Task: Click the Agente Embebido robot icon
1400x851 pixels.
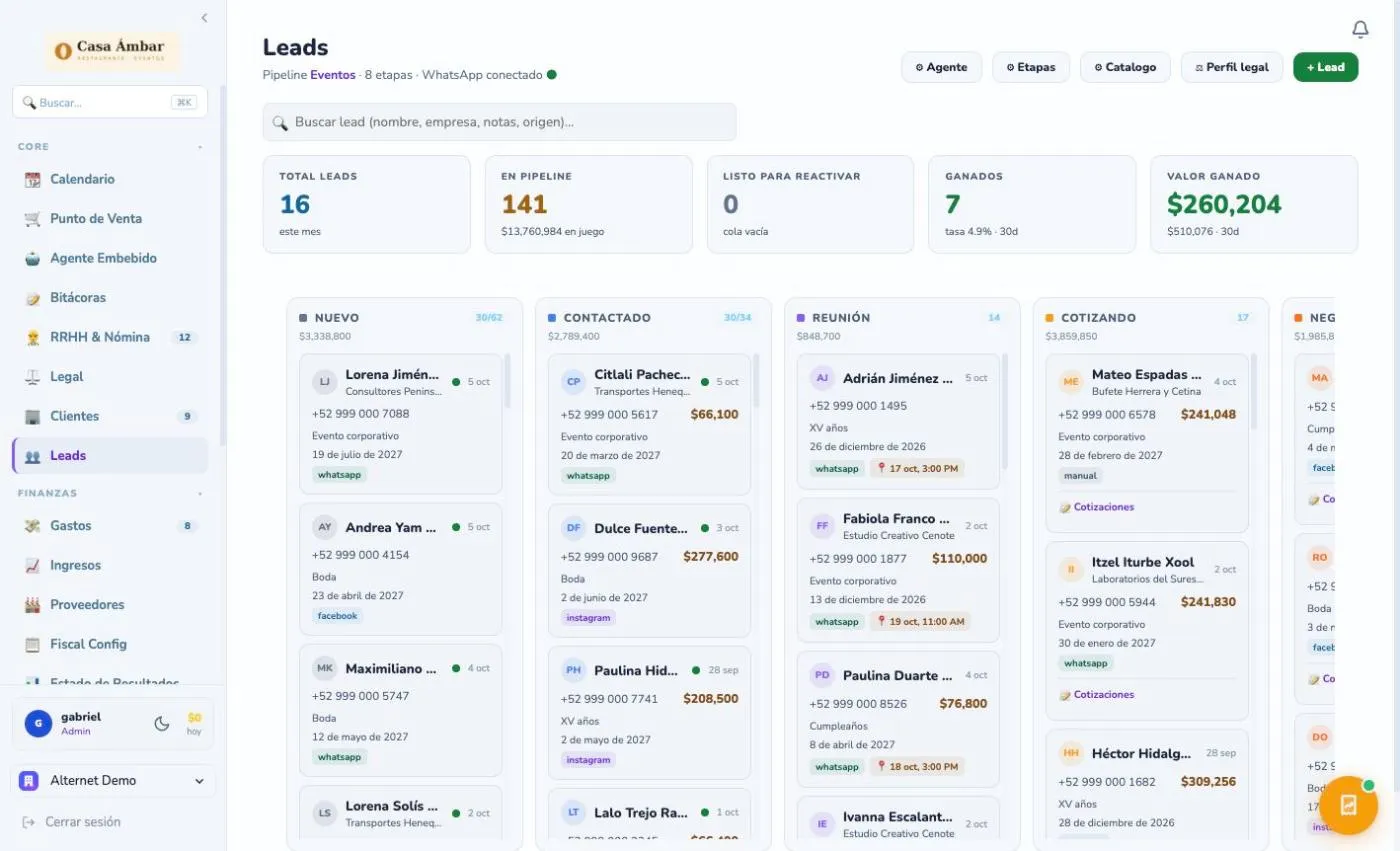Action: pos(32,258)
